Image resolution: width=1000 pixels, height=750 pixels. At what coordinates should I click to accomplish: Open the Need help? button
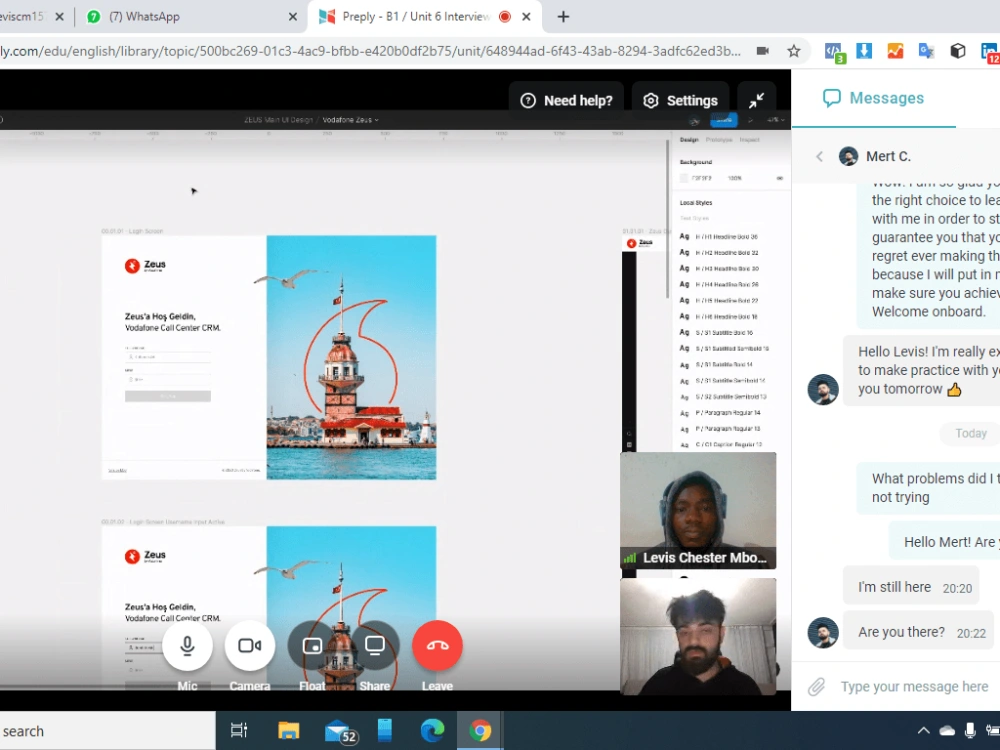tap(566, 100)
